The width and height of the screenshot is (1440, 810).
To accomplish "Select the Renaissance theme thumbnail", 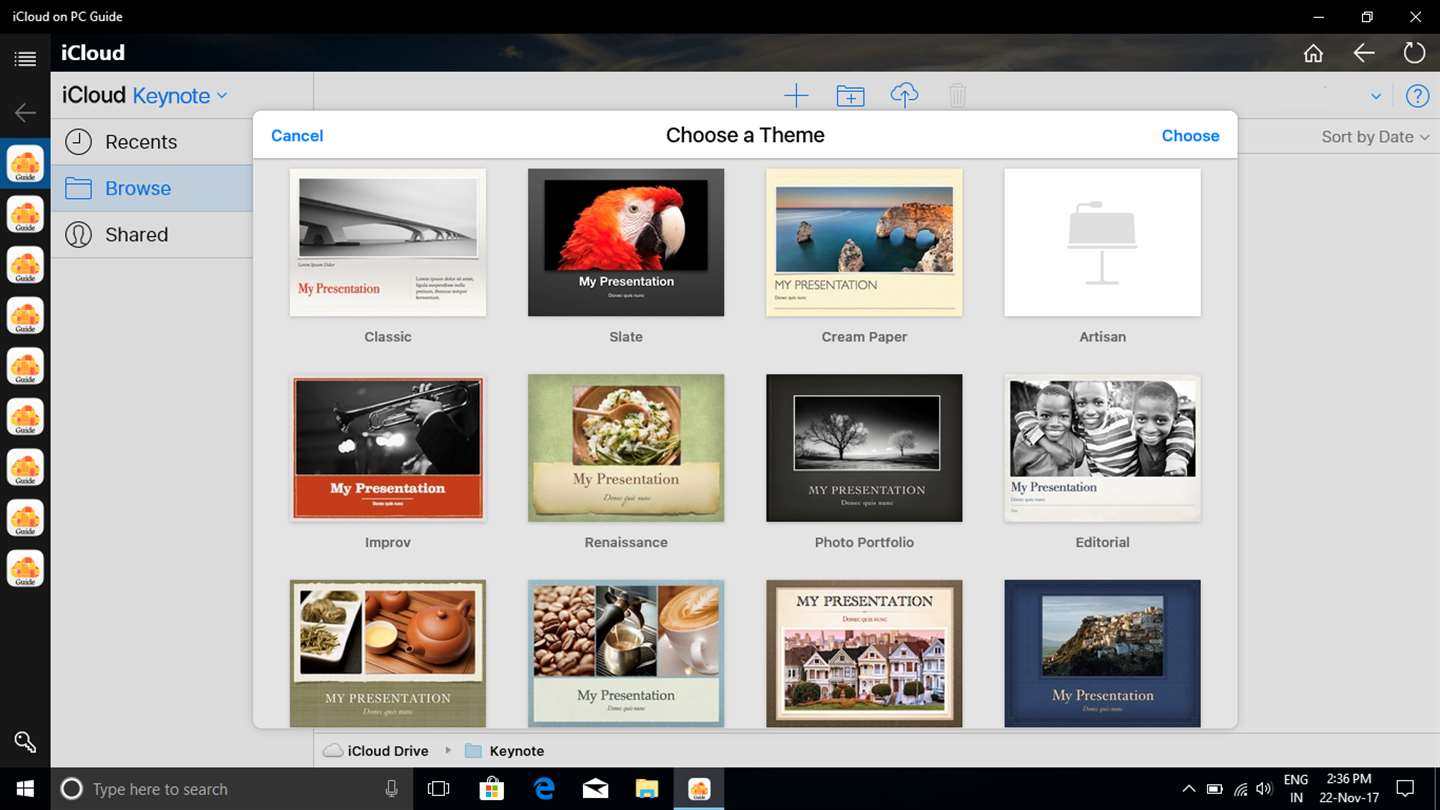I will tap(626, 448).
